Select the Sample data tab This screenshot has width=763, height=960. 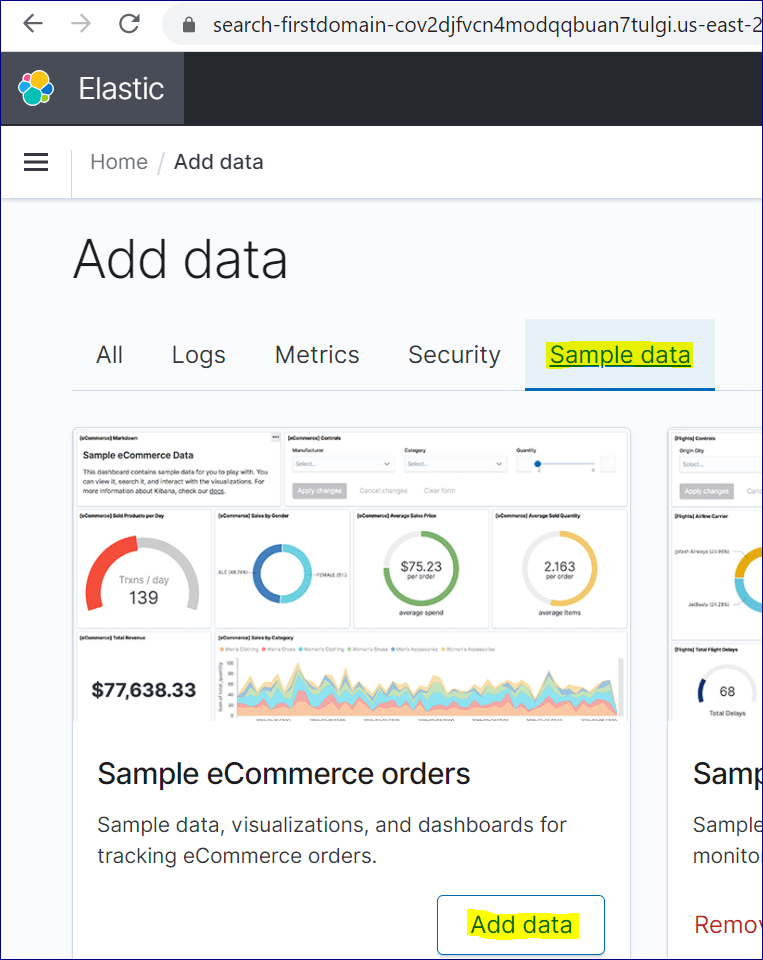tap(620, 355)
